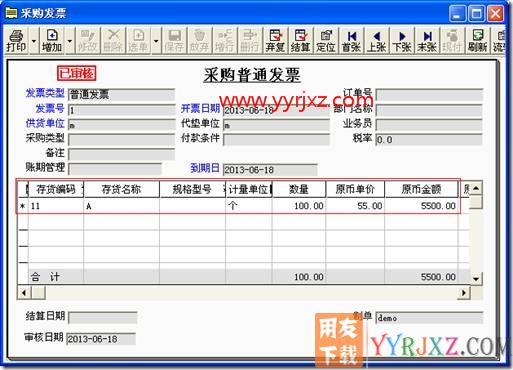Click the 刷新 (refresh) toolbar icon

[x=477, y=40]
